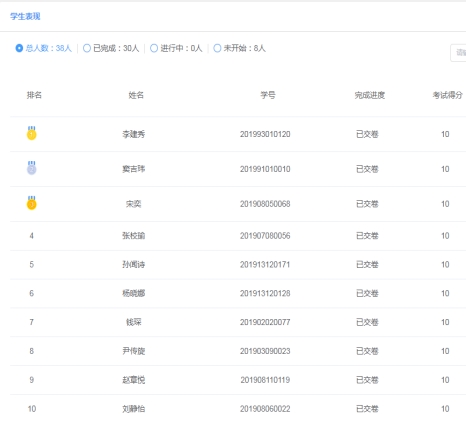The width and height of the screenshot is (466, 423).
Task: Click the student name in the silver medal row
Action: coord(134,169)
